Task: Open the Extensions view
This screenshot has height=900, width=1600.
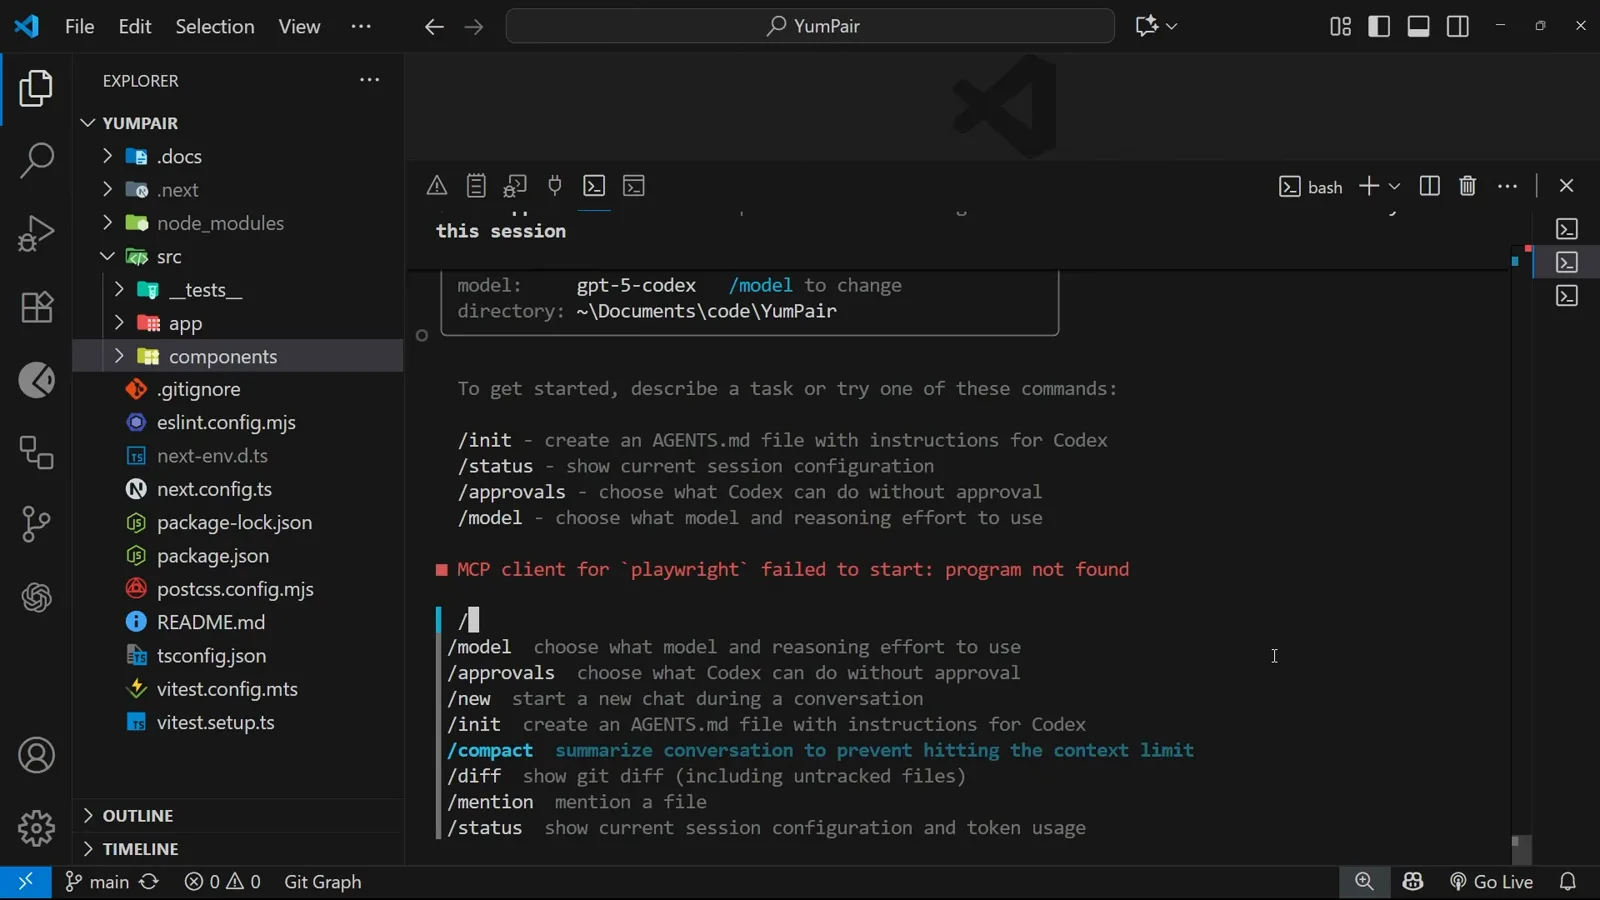Action: (36, 307)
